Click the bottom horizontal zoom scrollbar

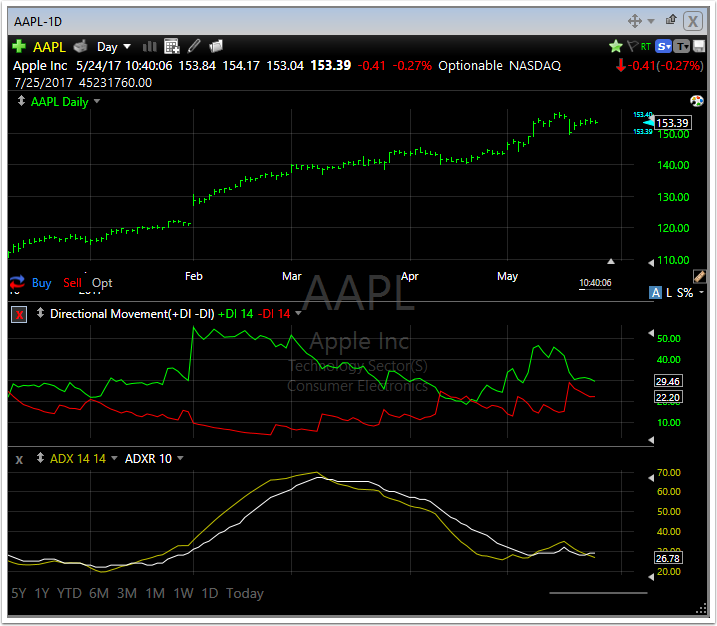click(598, 593)
